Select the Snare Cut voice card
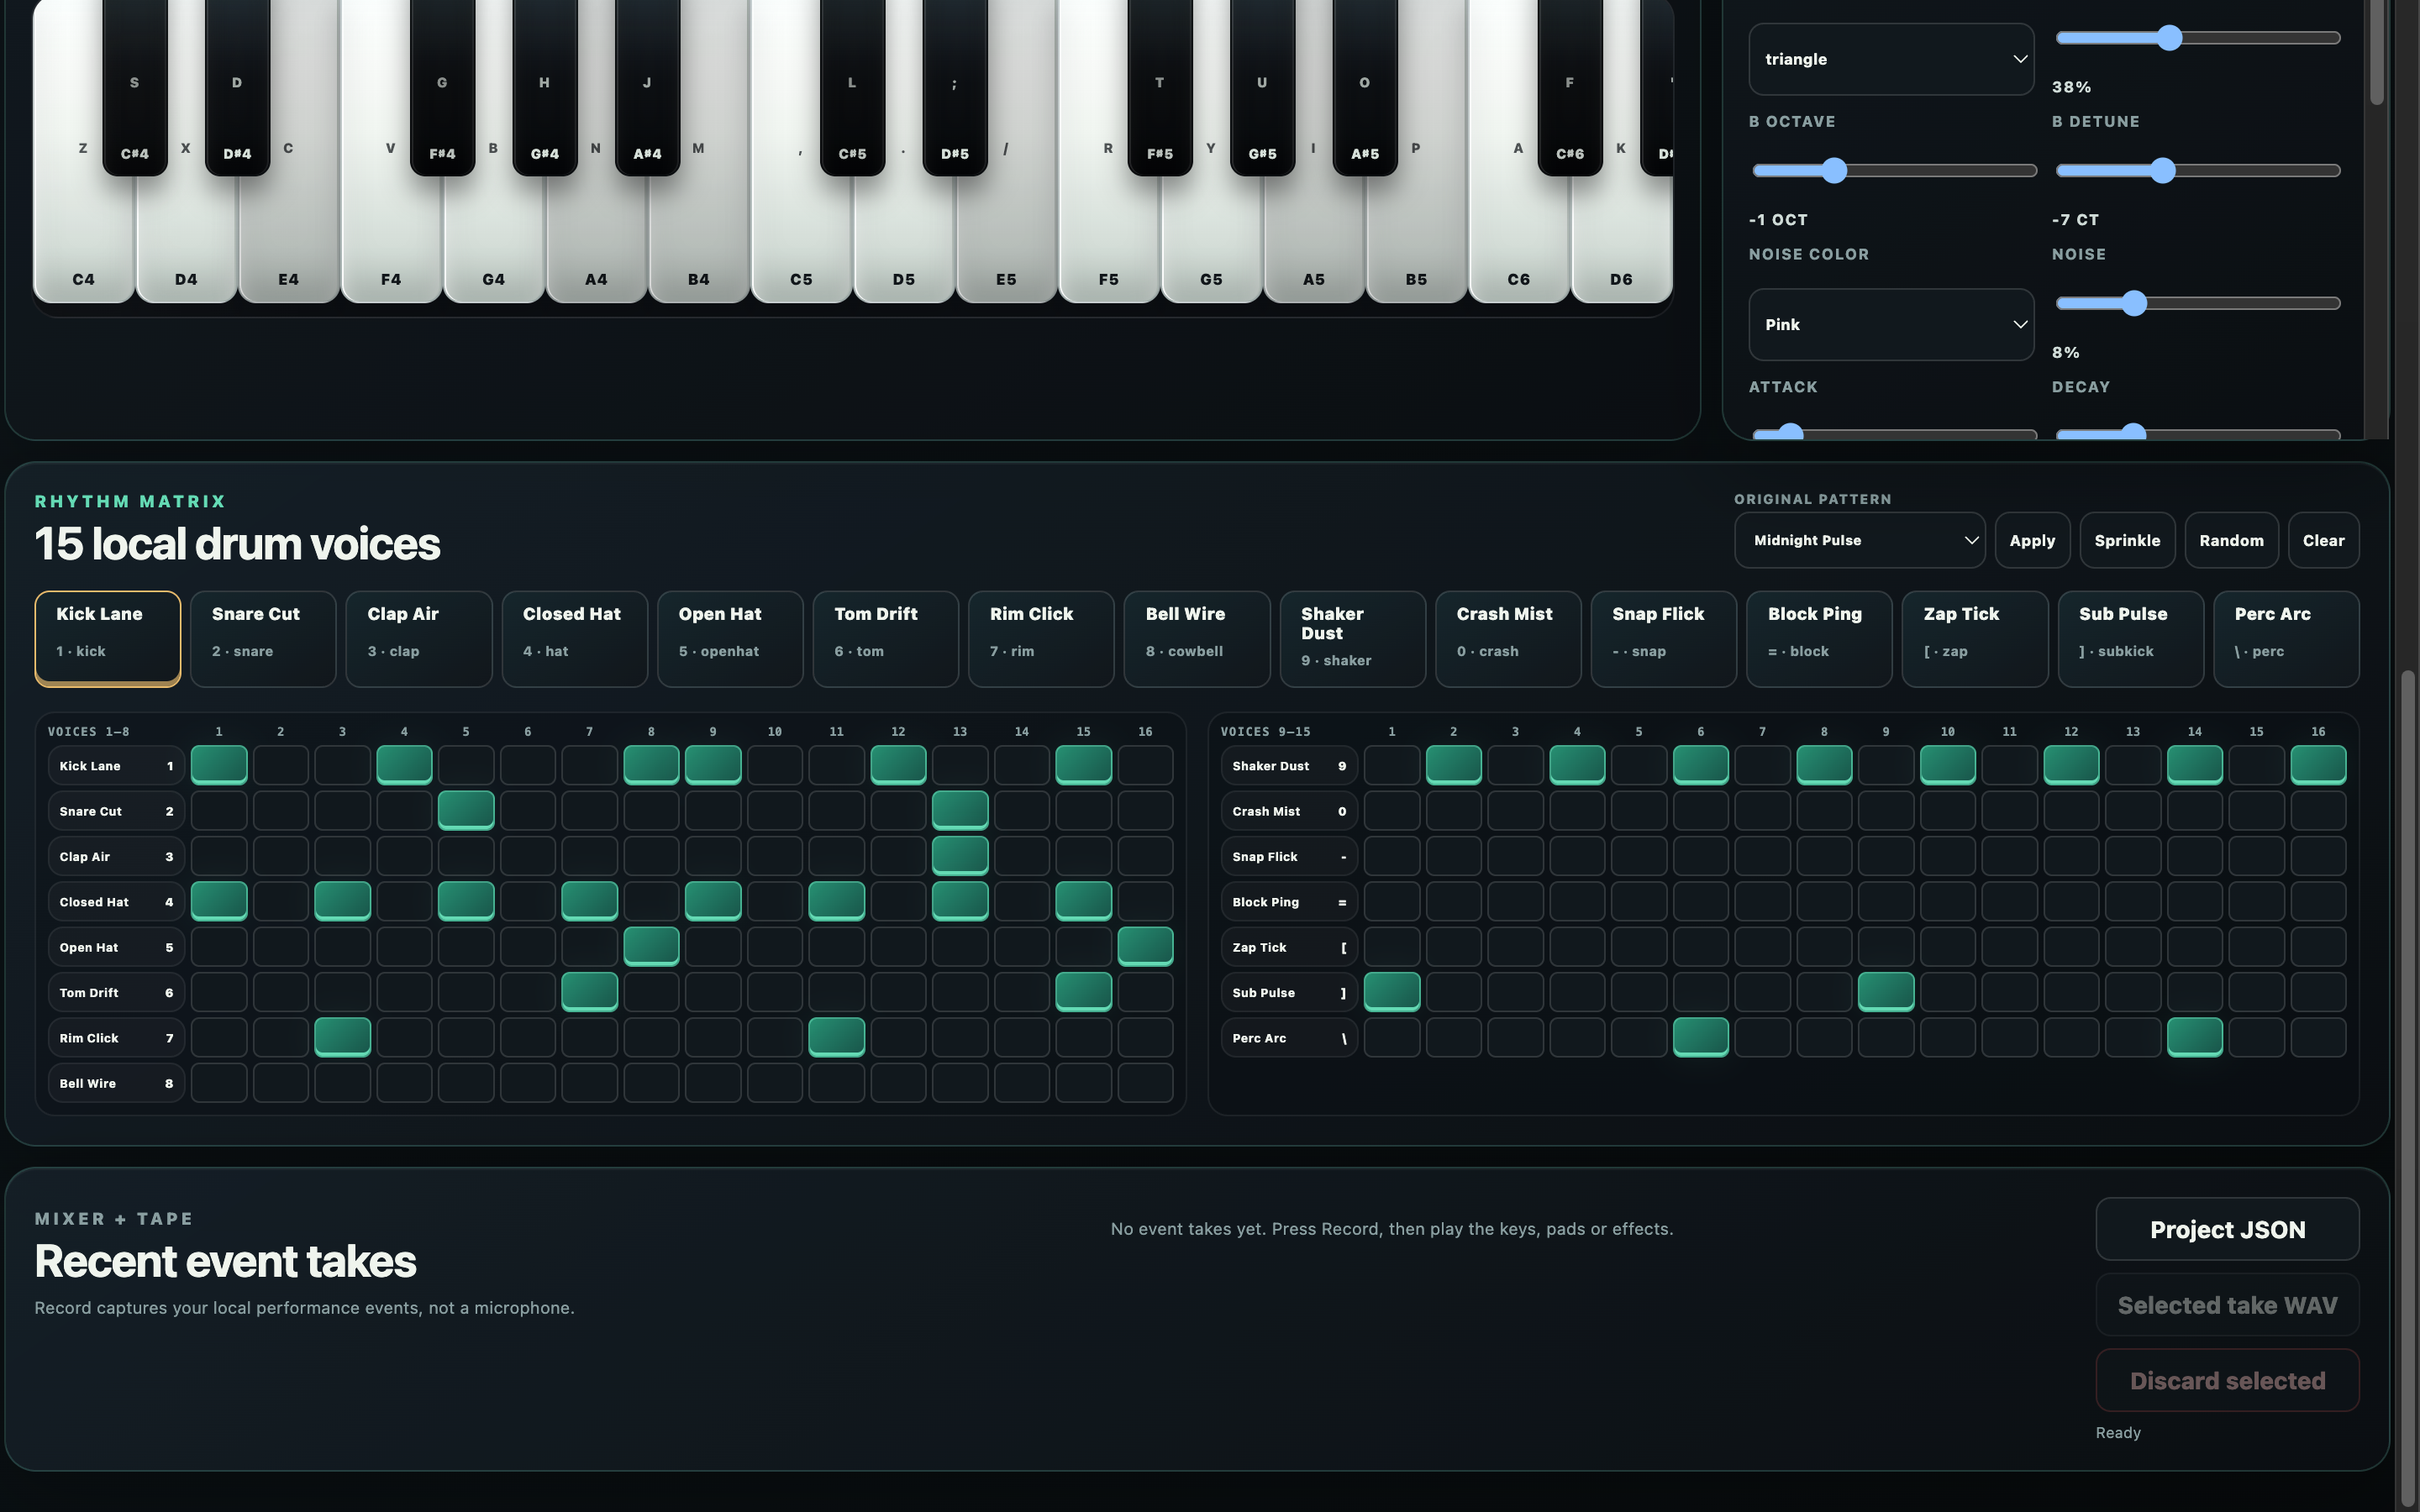Screen dimensions: 2420x1512 tap(263, 638)
